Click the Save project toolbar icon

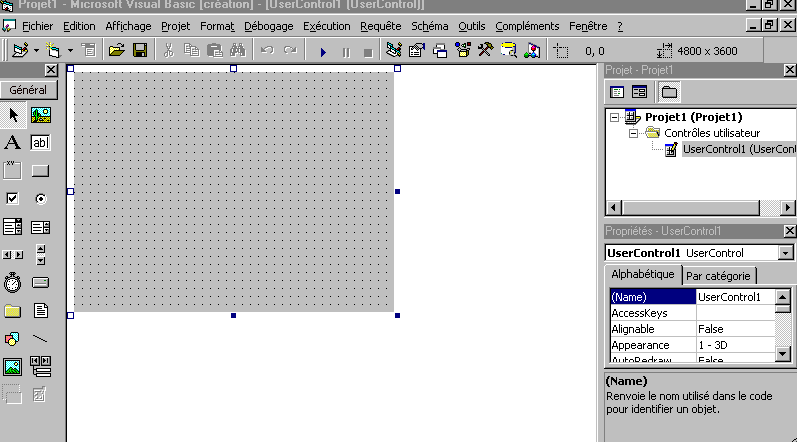tap(140, 50)
